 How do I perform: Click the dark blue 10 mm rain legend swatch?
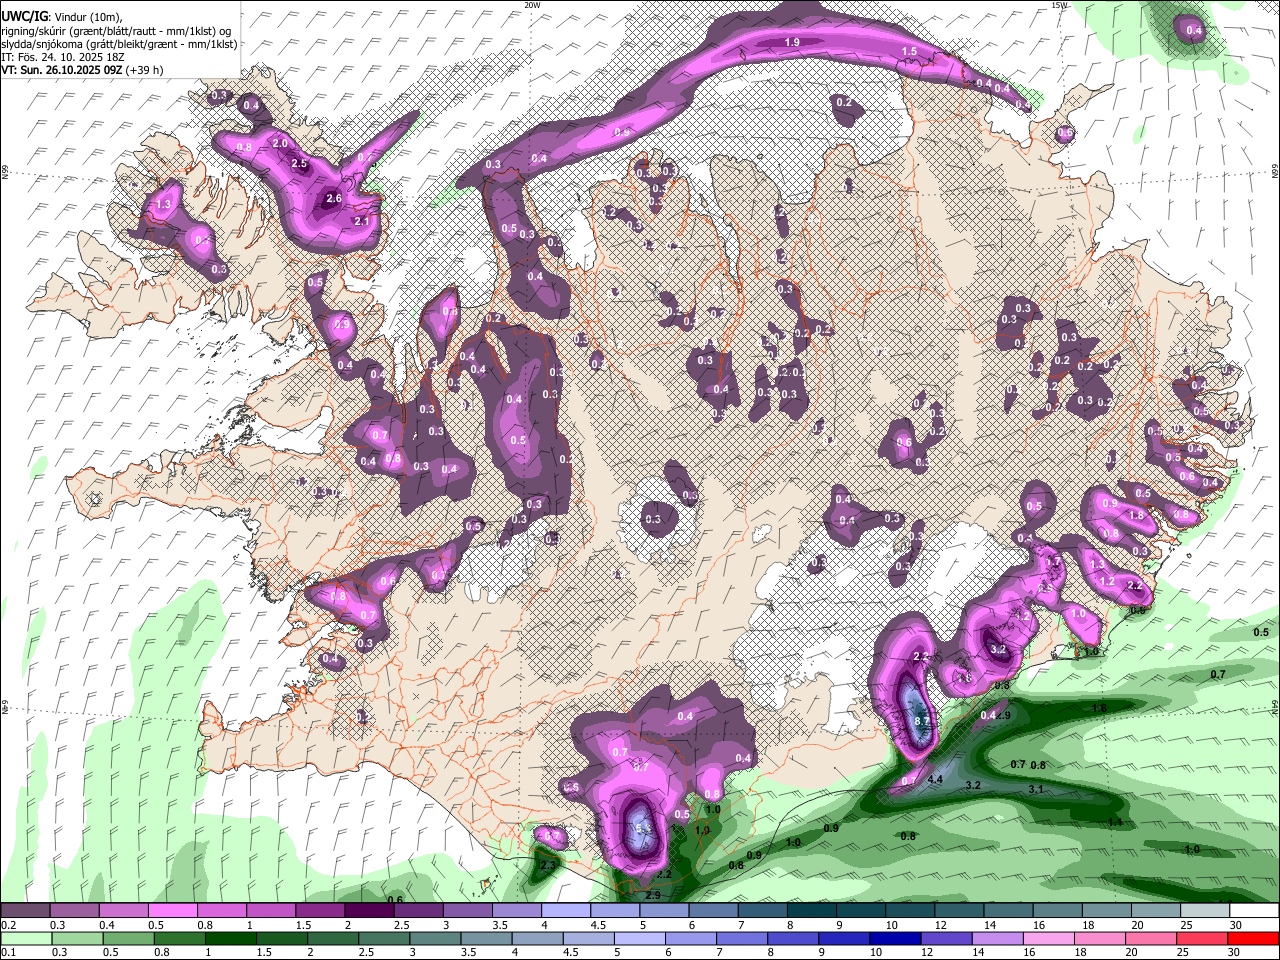893,939
